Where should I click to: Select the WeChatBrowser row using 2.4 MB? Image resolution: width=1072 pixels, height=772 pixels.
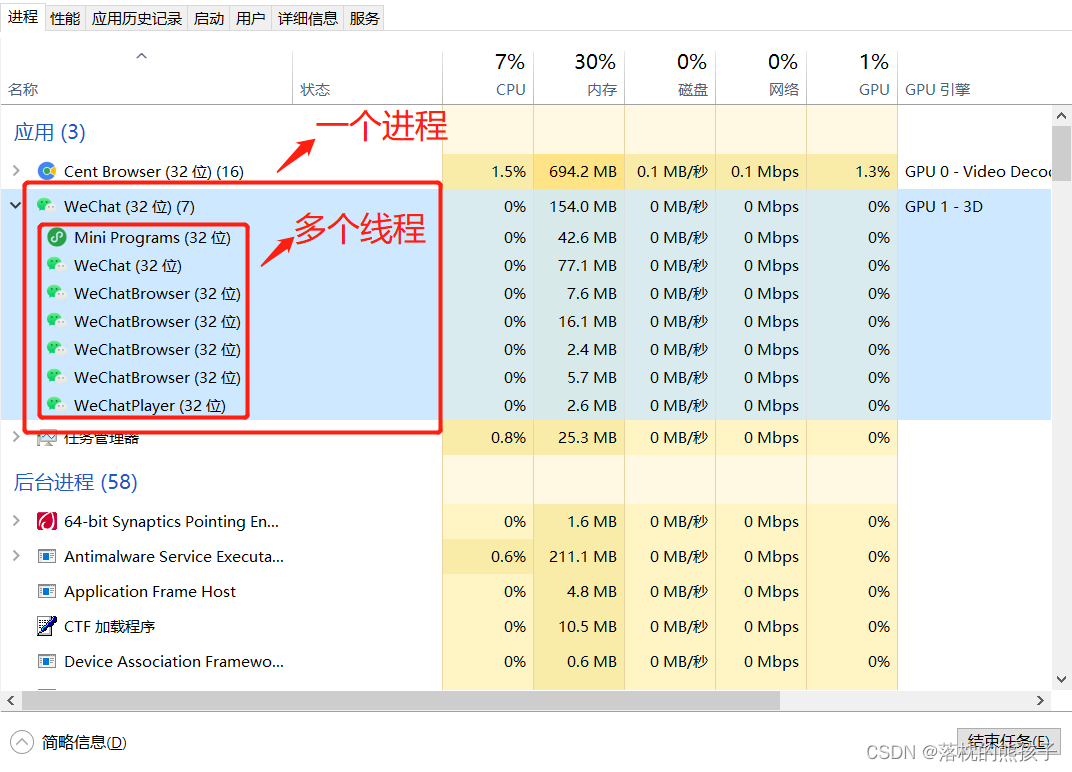pos(525,349)
